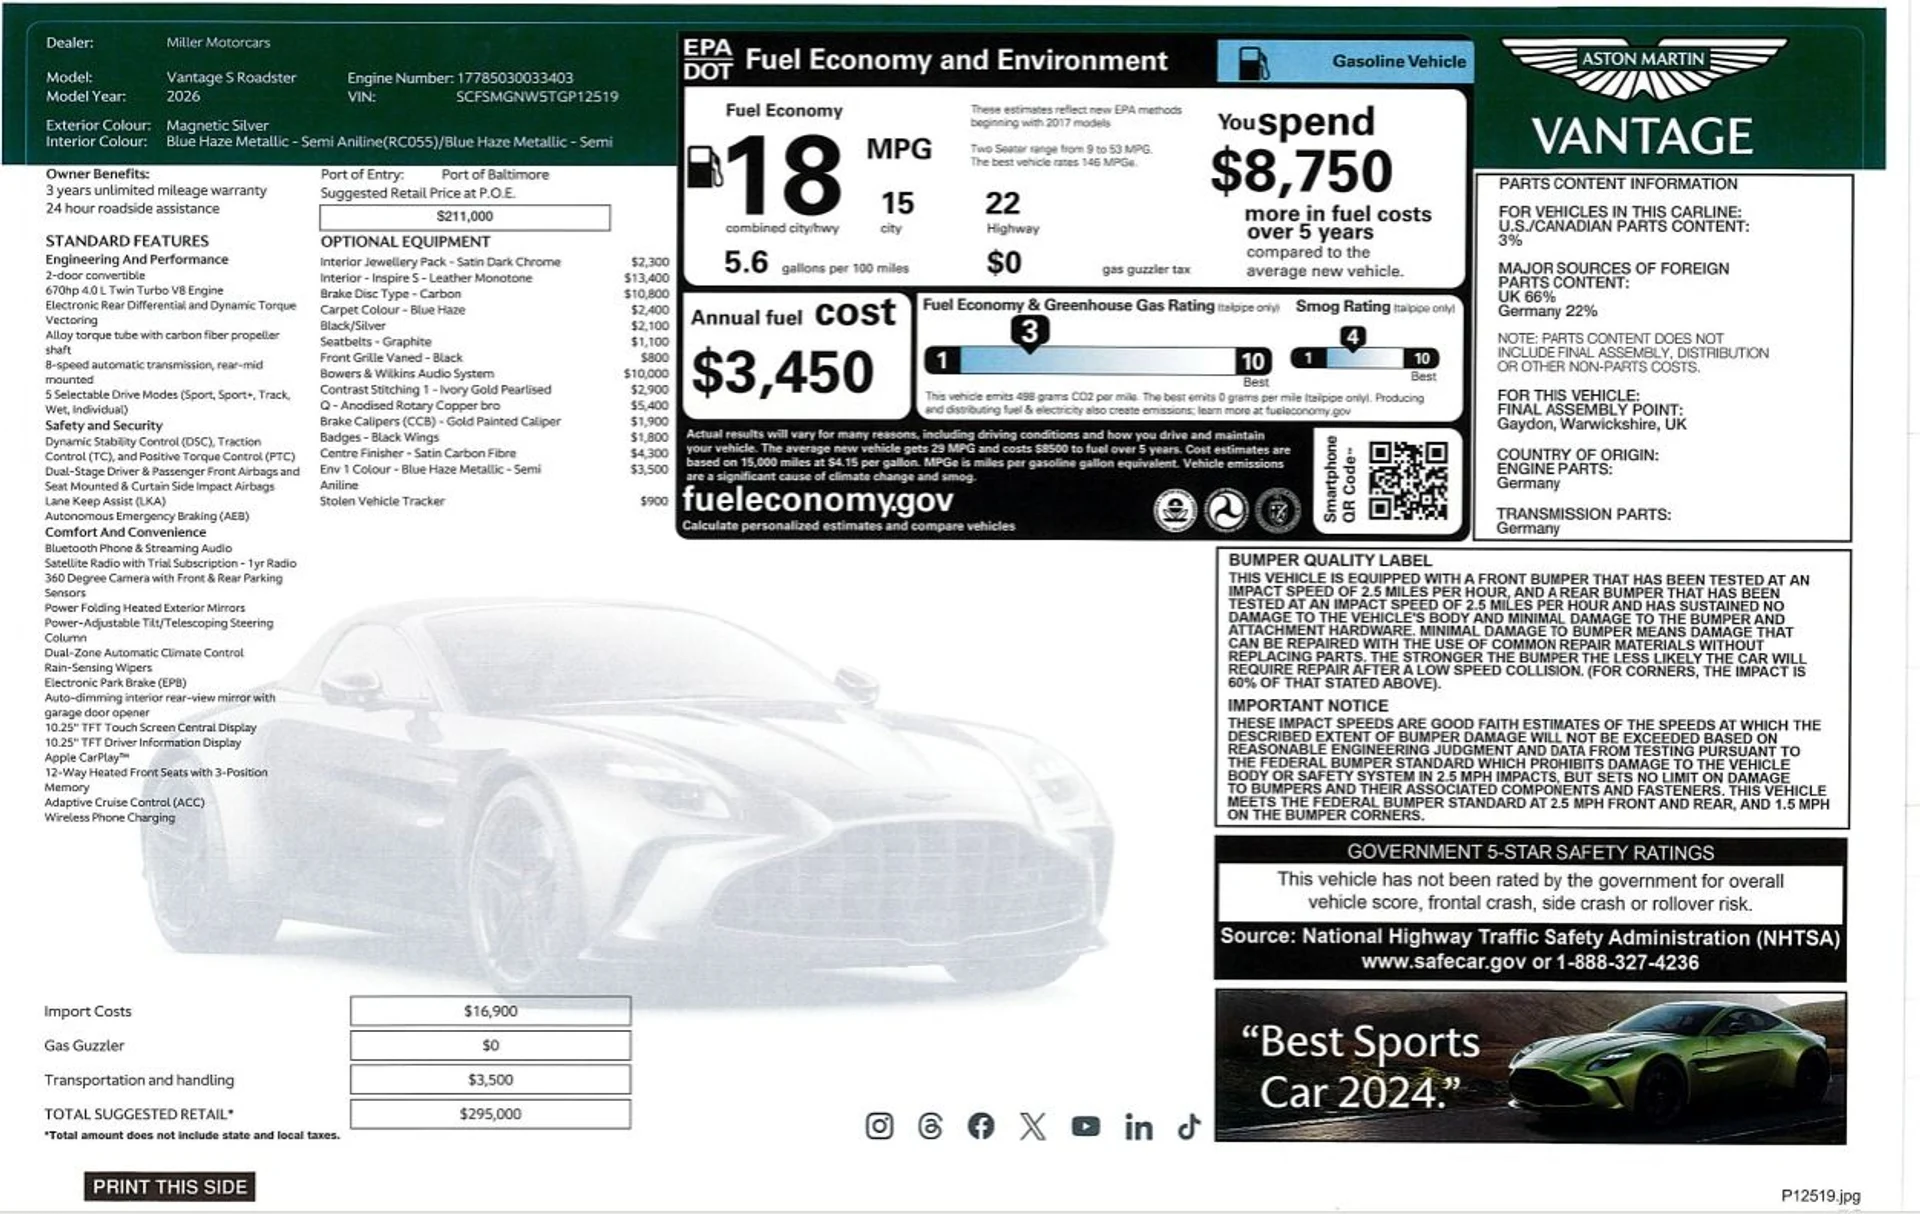
Task: Click the Suggested Retail Price $211,000 box
Action: [x=465, y=217]
